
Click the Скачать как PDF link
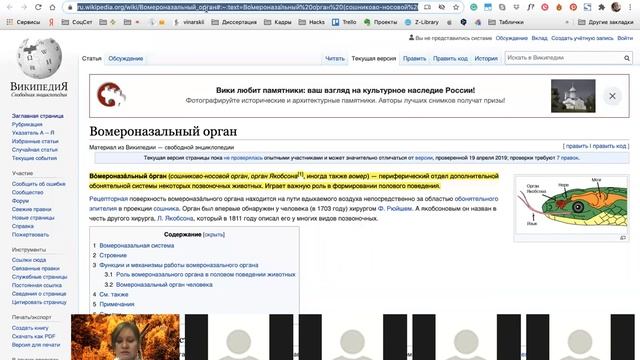33,336
